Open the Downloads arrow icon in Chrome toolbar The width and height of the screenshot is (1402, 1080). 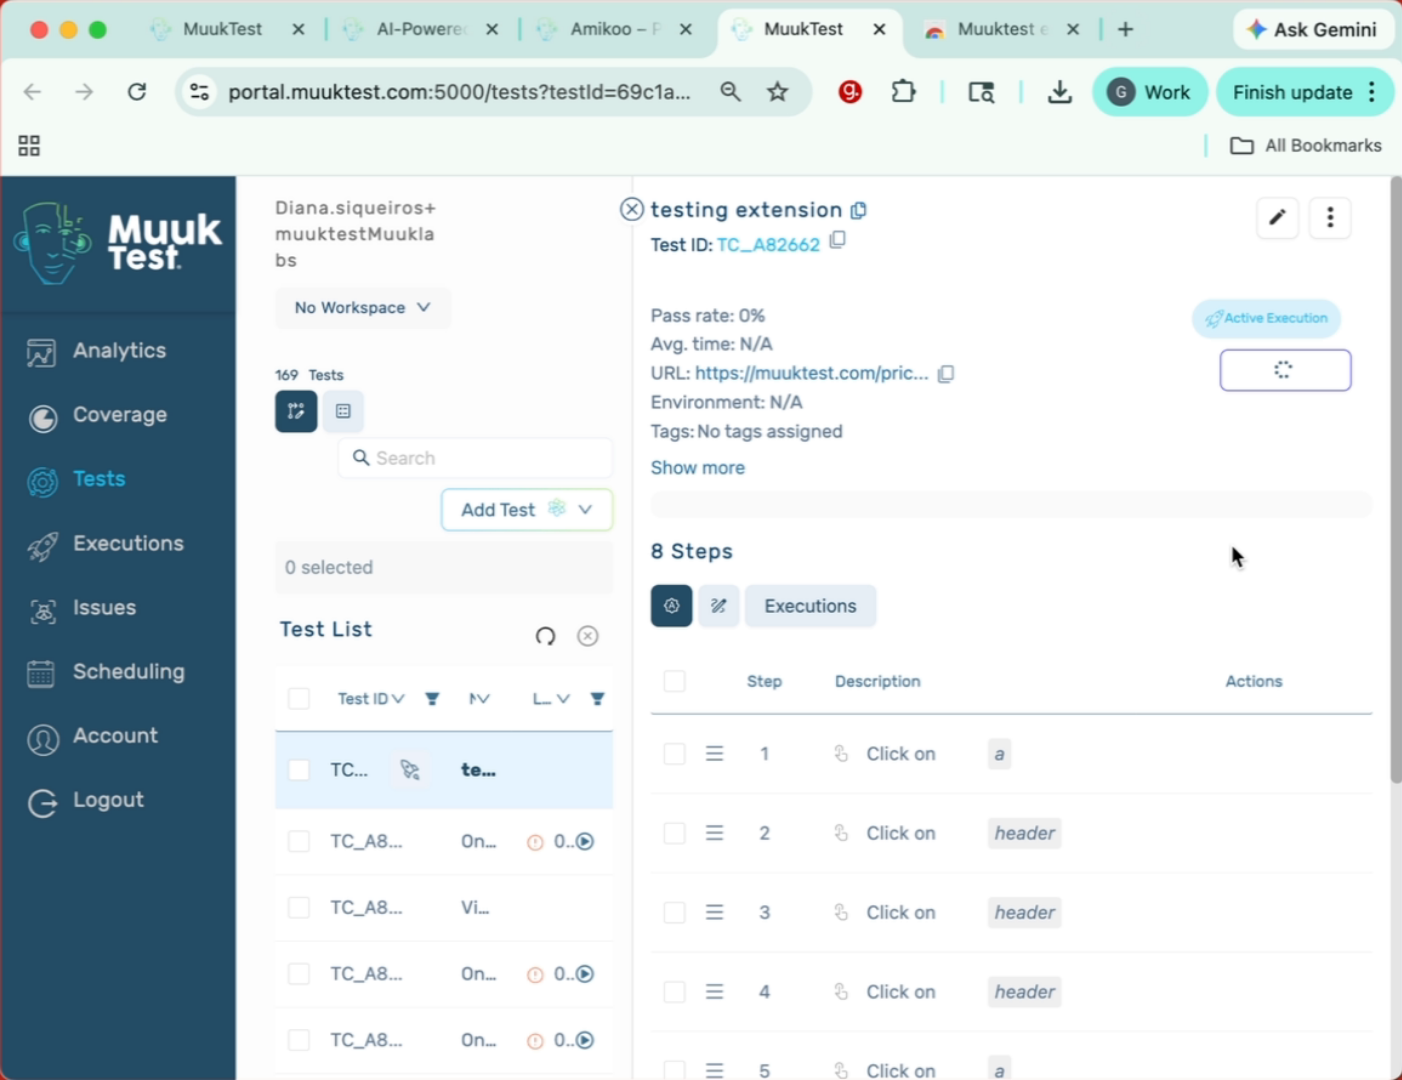tap(1060, 92)
